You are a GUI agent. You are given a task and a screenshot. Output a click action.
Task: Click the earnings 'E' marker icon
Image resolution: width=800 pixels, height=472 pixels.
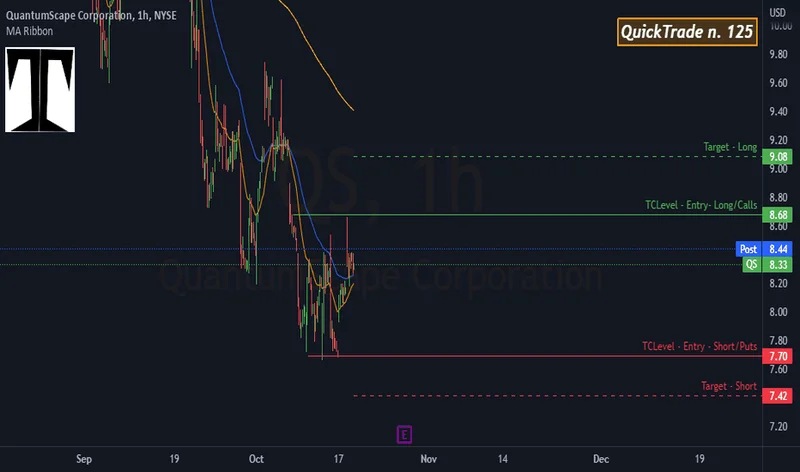[404, 434]
